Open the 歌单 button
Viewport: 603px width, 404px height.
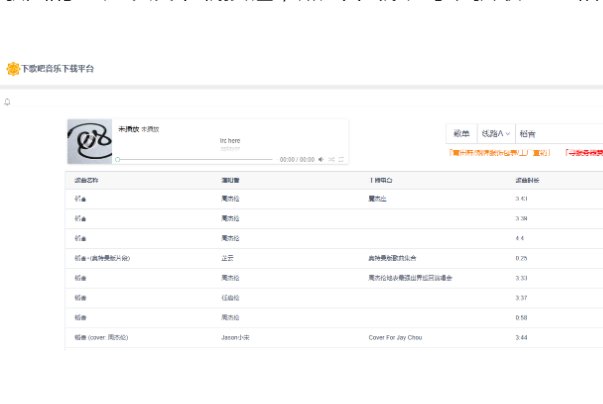coord(461,133)
